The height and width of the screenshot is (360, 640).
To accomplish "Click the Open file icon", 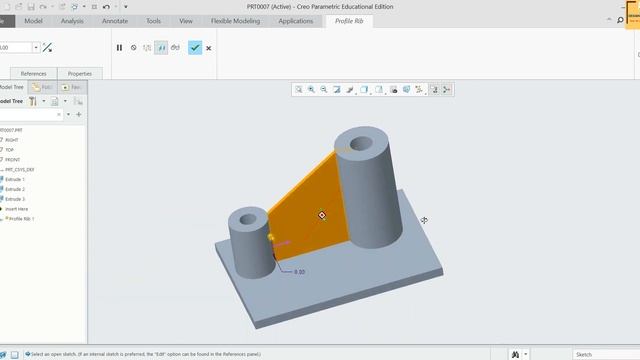I will click(x=19, y=7).
